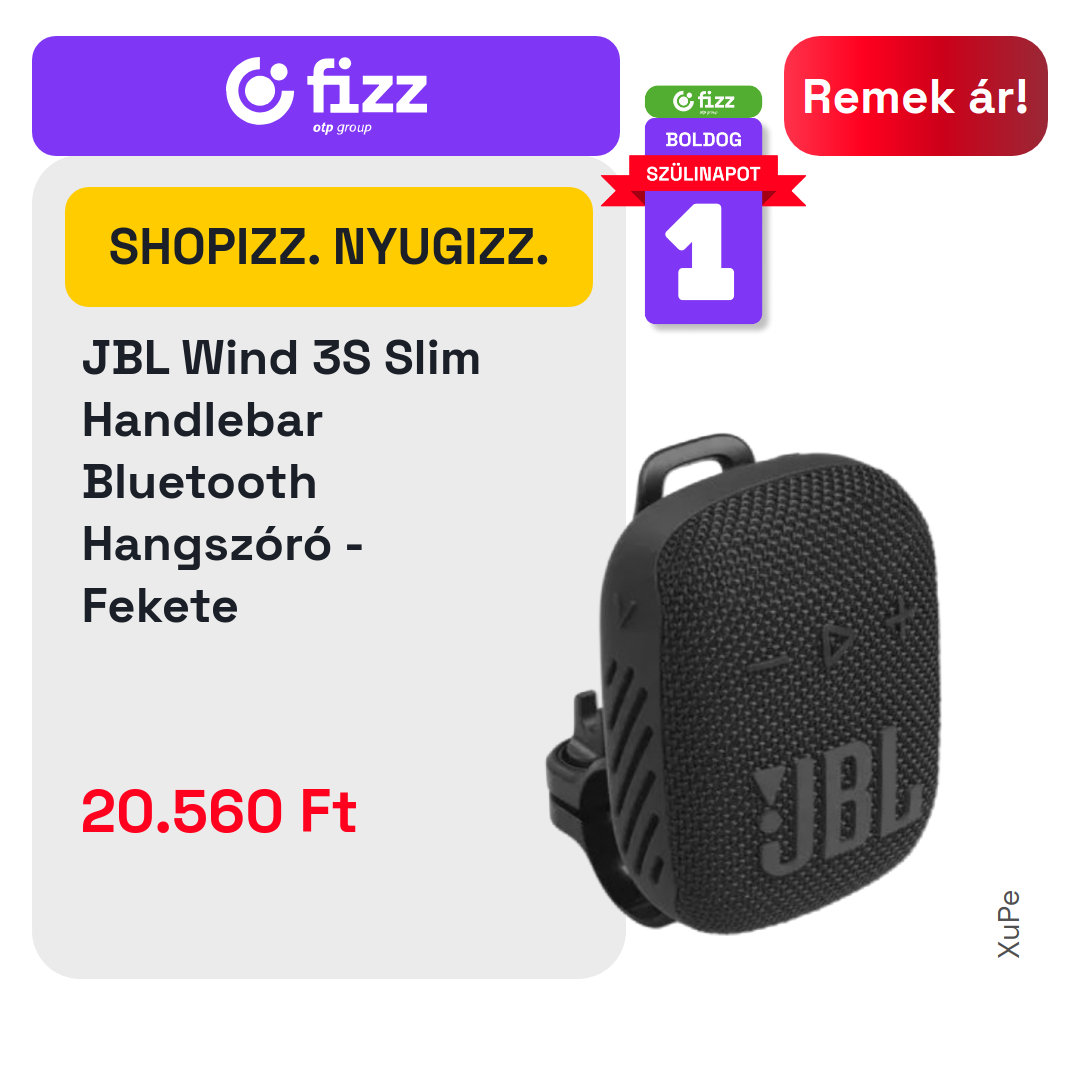
Task: Click the plus symbol on the speaker
Action: tap(900, 616)
